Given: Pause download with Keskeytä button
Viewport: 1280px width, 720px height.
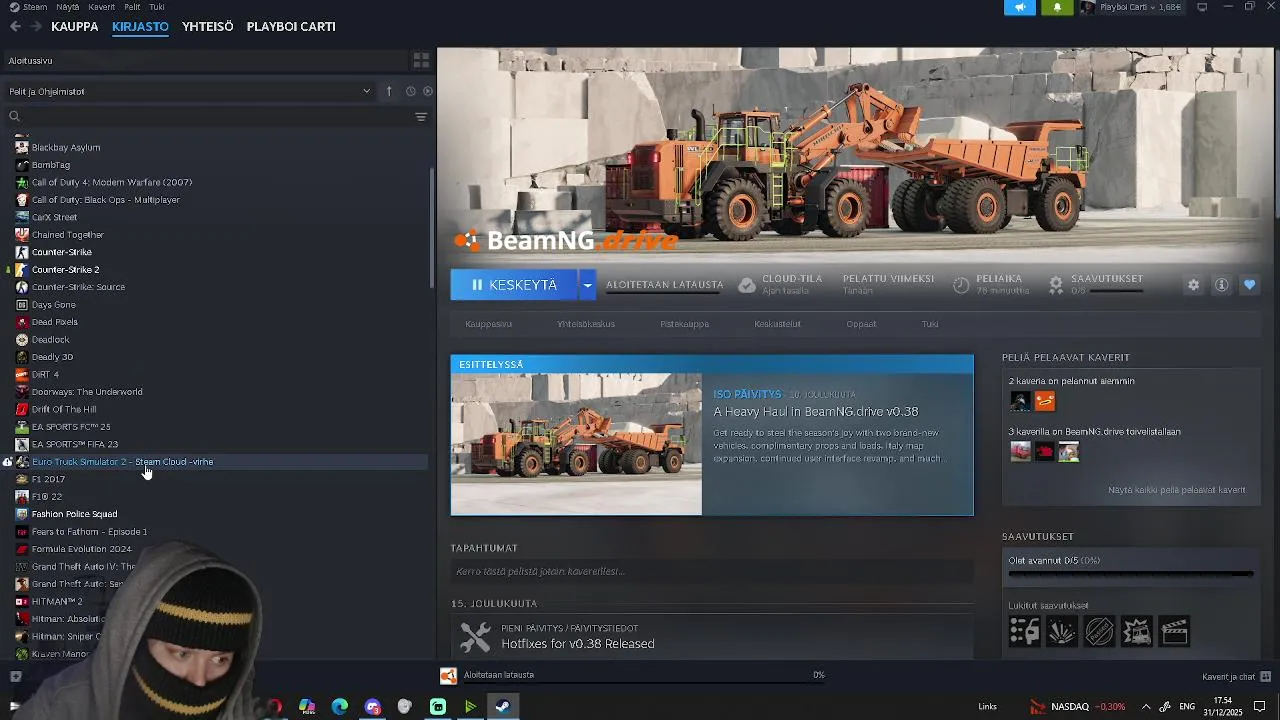Looking at the screenshot, I should point(514,285).
